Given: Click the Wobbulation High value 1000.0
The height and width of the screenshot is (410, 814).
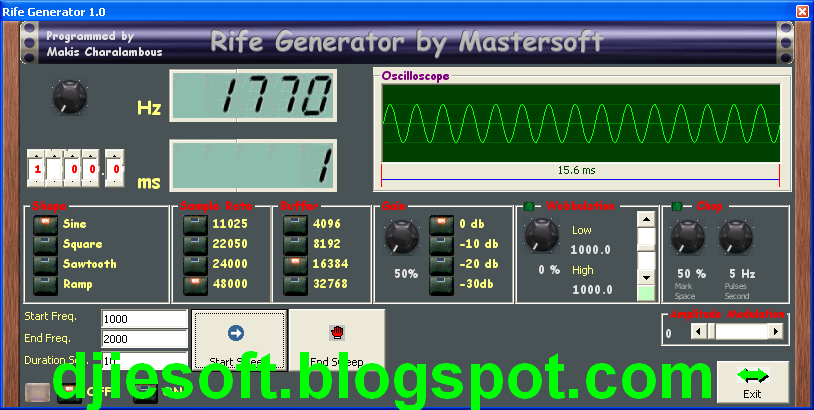Looking at the screenshot, I should coord(592,290).
